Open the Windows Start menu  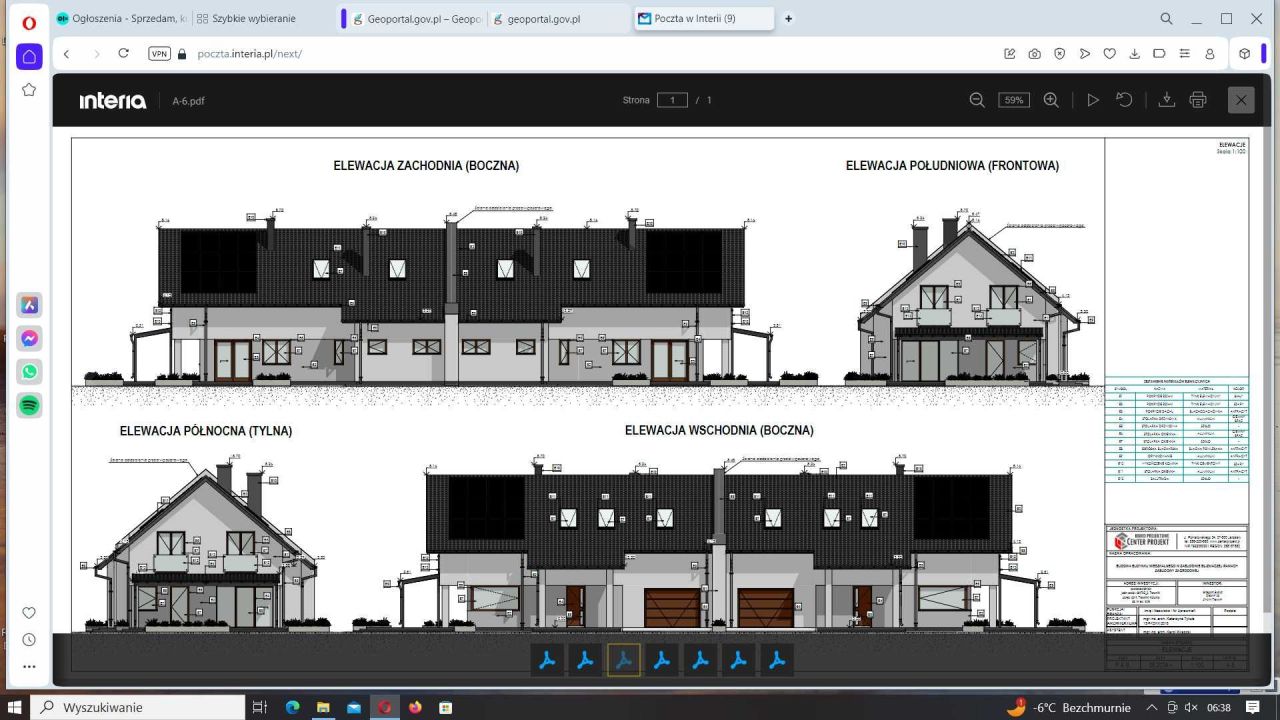(15, 707)
